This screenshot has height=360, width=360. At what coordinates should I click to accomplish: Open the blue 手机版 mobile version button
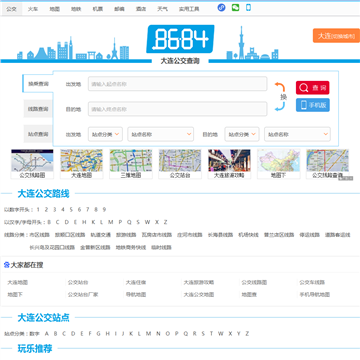[313, 105]
